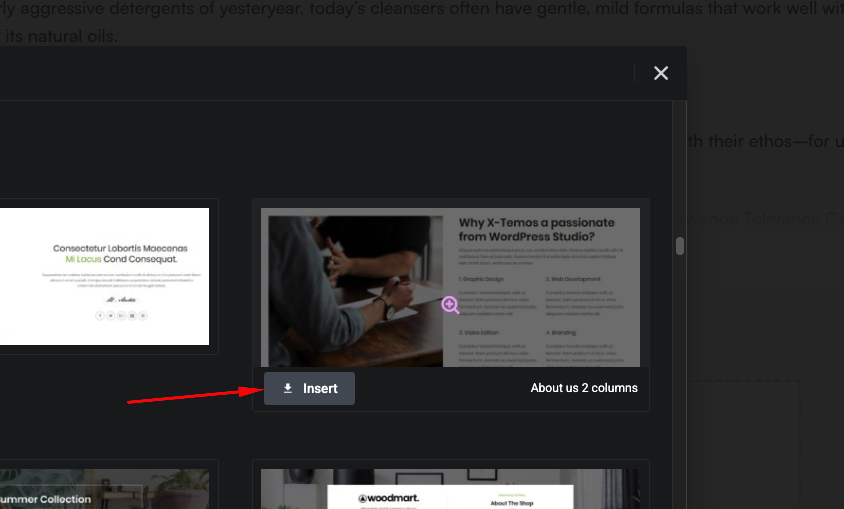
Task: Click the Insert button for About us 2 columns
Action: coord(309,388)
